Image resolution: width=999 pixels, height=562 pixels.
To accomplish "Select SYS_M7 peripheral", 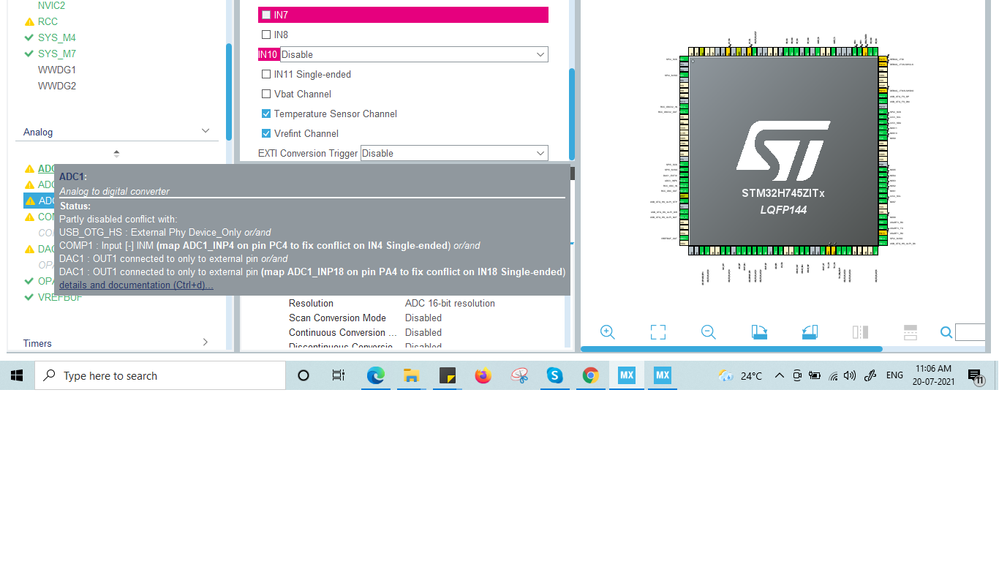I will coord(56,54).
